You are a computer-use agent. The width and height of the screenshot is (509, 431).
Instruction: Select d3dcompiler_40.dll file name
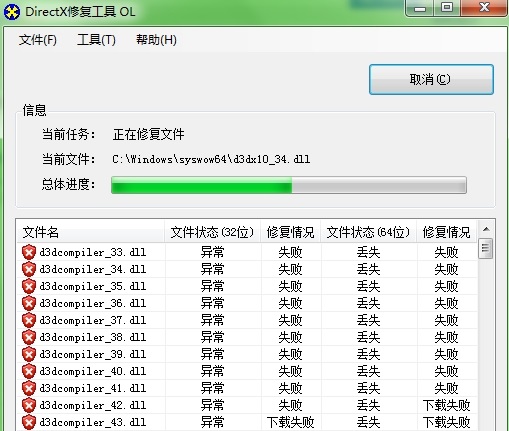(93, 371)
